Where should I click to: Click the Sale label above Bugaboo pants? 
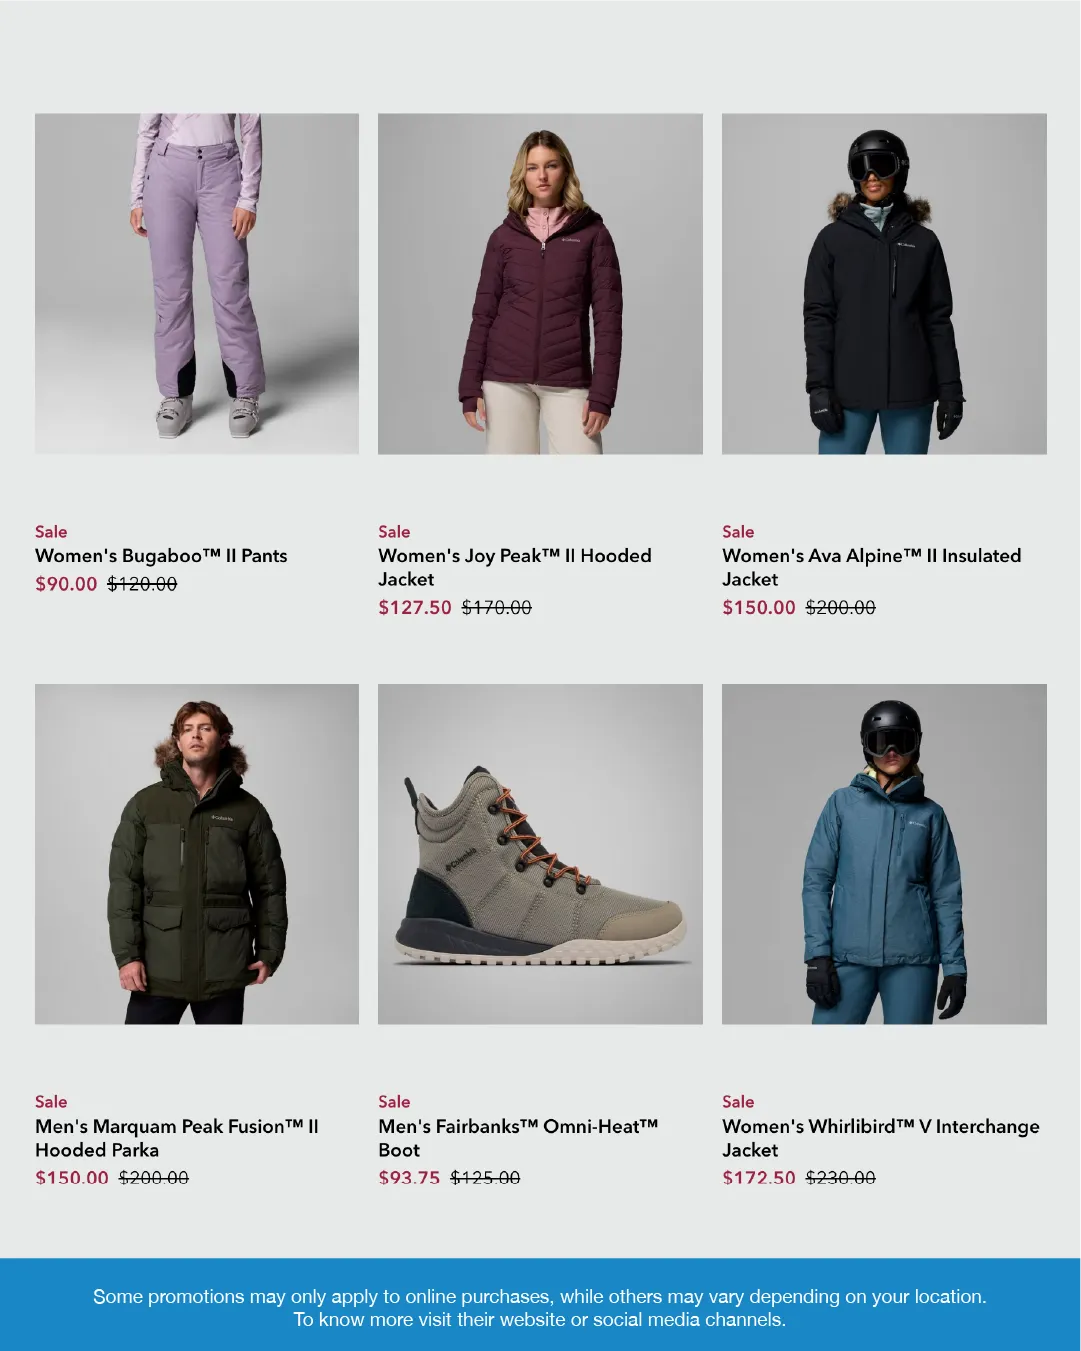51,532
